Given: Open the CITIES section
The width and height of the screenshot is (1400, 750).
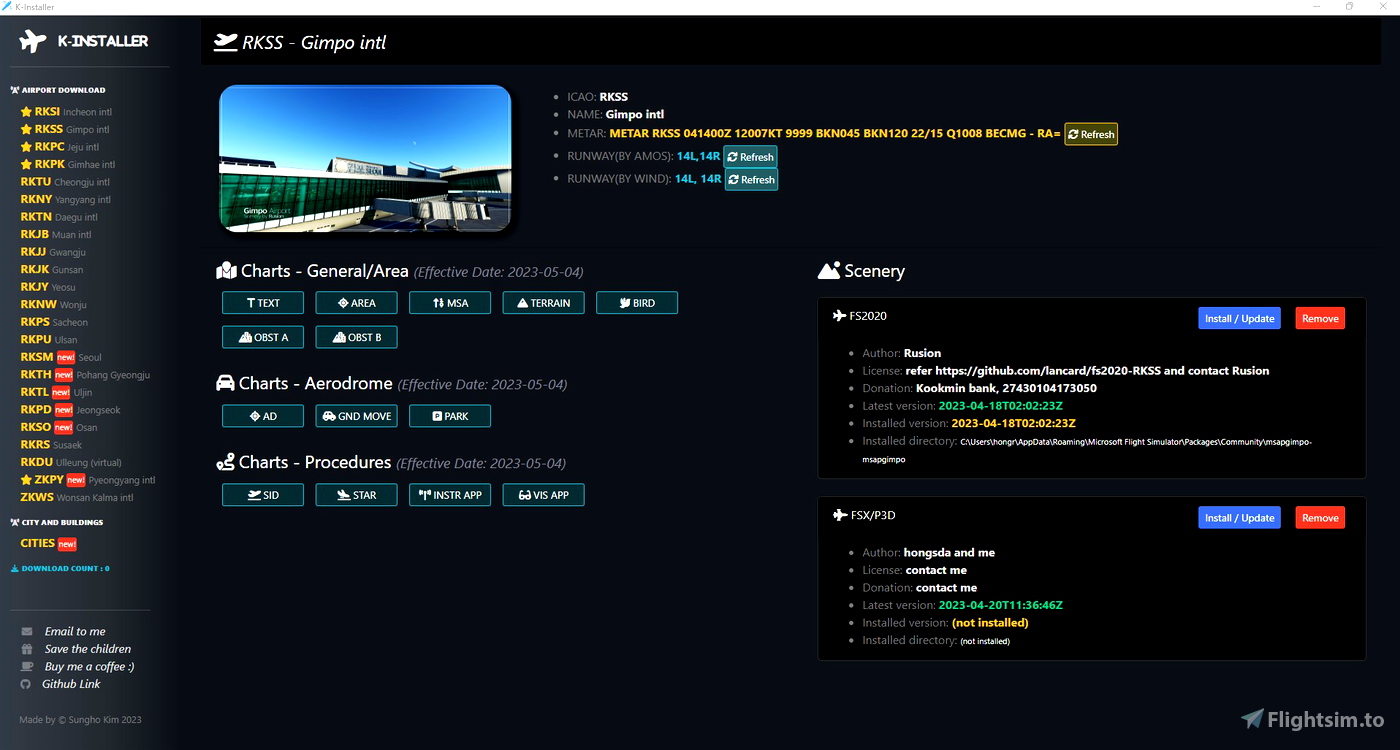Looking at the screenshot, I should tap(48, 543).
